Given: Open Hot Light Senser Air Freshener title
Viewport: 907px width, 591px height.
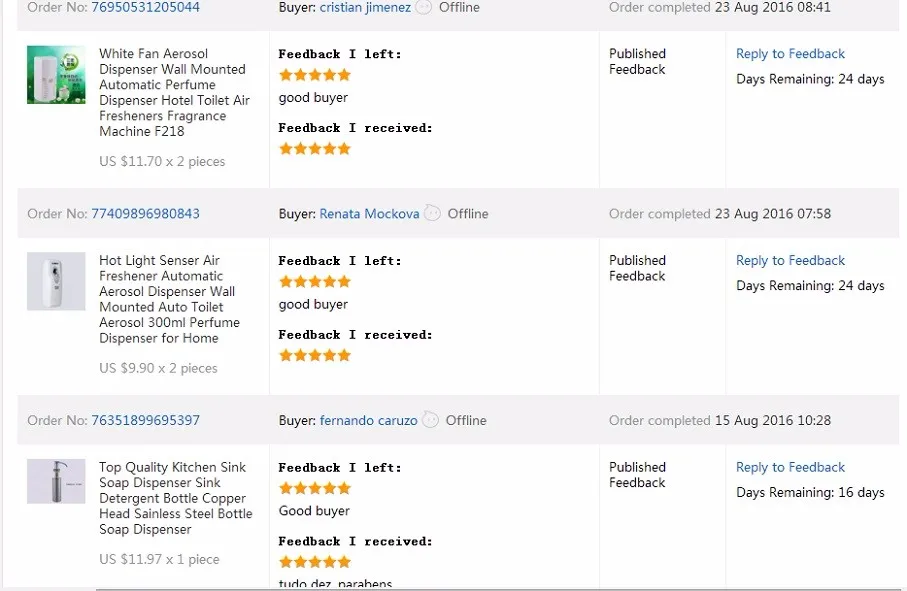Looking at the screenshot, I should pos(169,299).
